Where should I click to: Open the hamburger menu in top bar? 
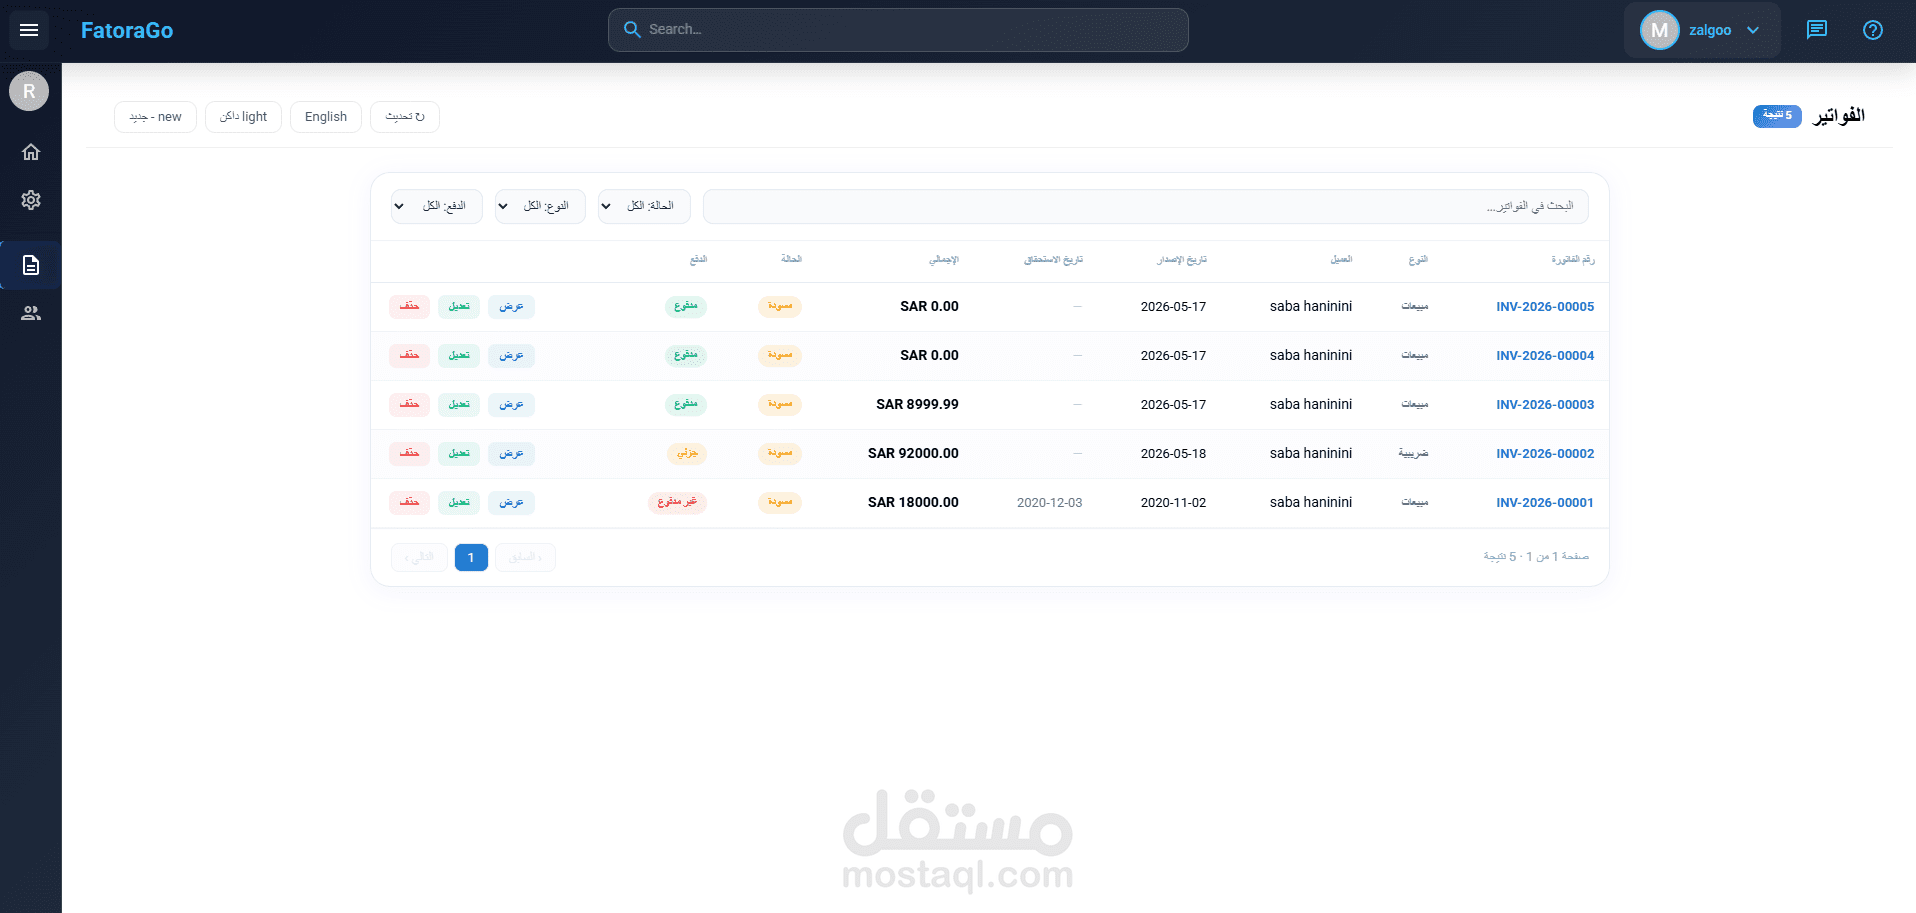tap(29, 30)
